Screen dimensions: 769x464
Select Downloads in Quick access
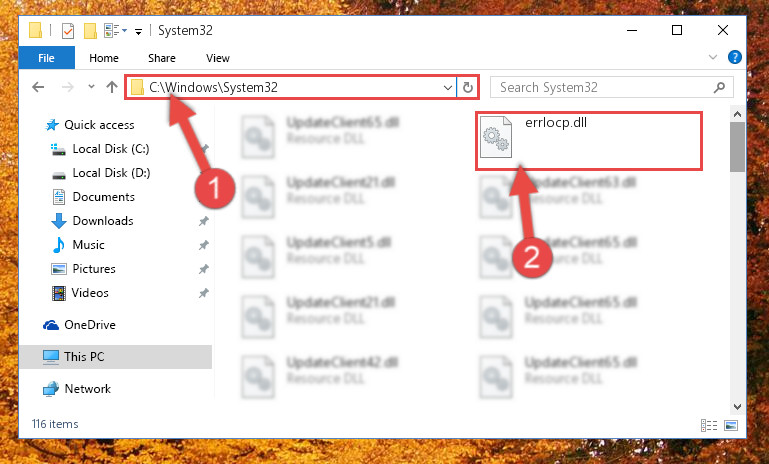point(103,221)
